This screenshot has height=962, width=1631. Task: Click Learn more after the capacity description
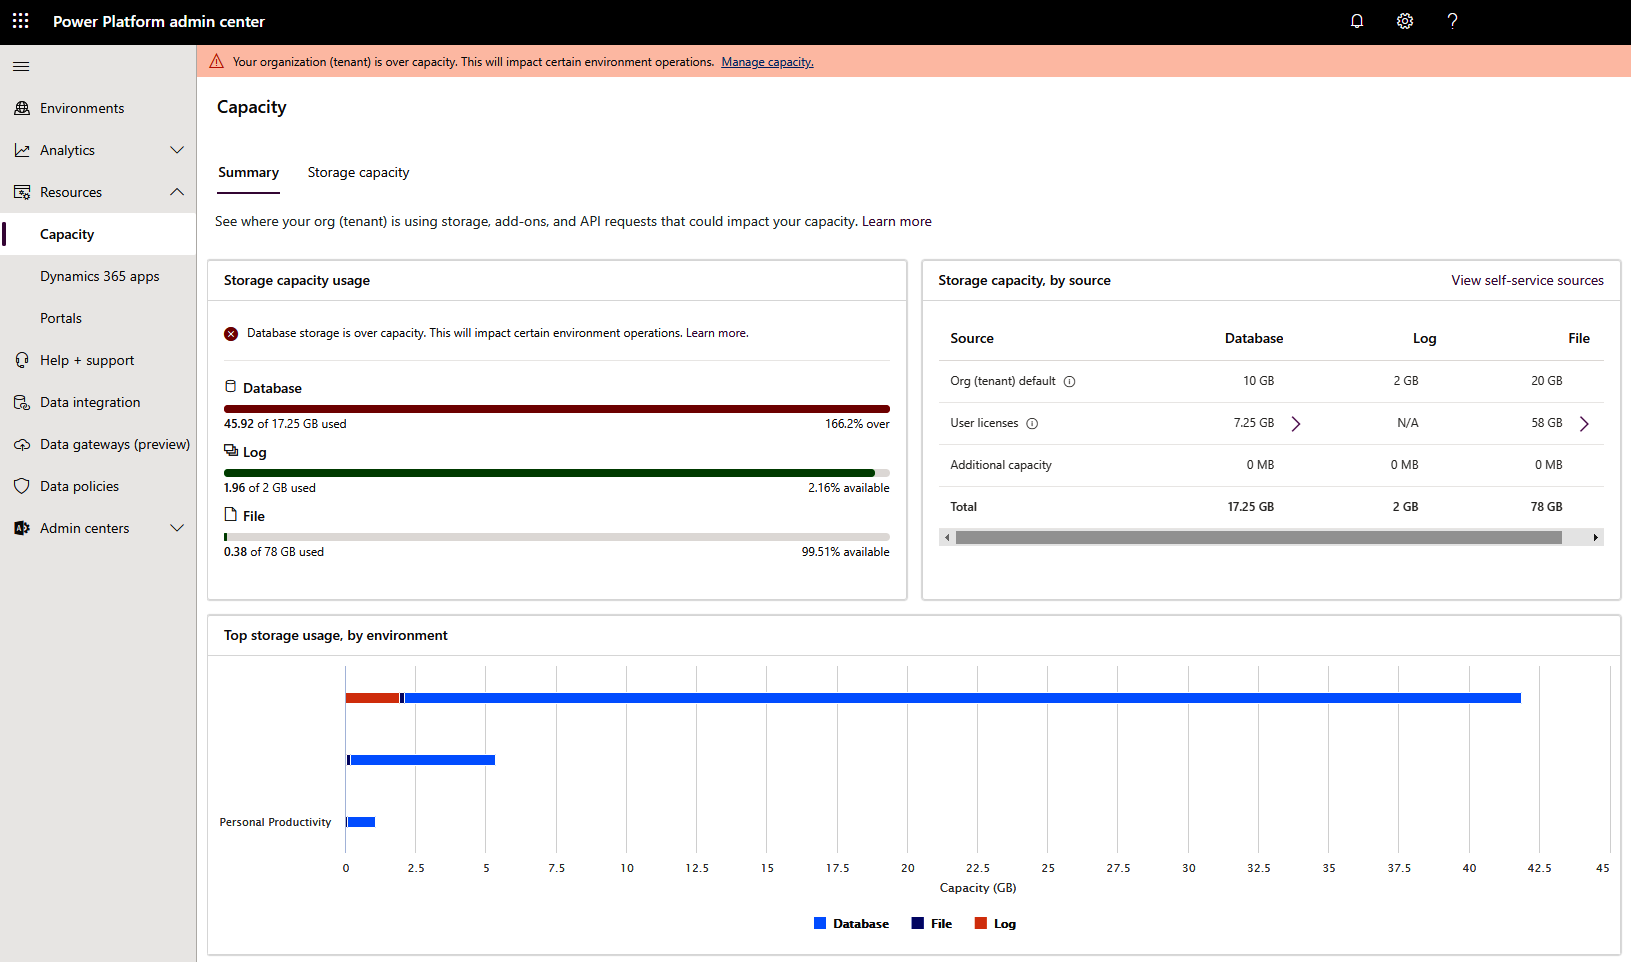pyautogui.click(x=897, y=221)
